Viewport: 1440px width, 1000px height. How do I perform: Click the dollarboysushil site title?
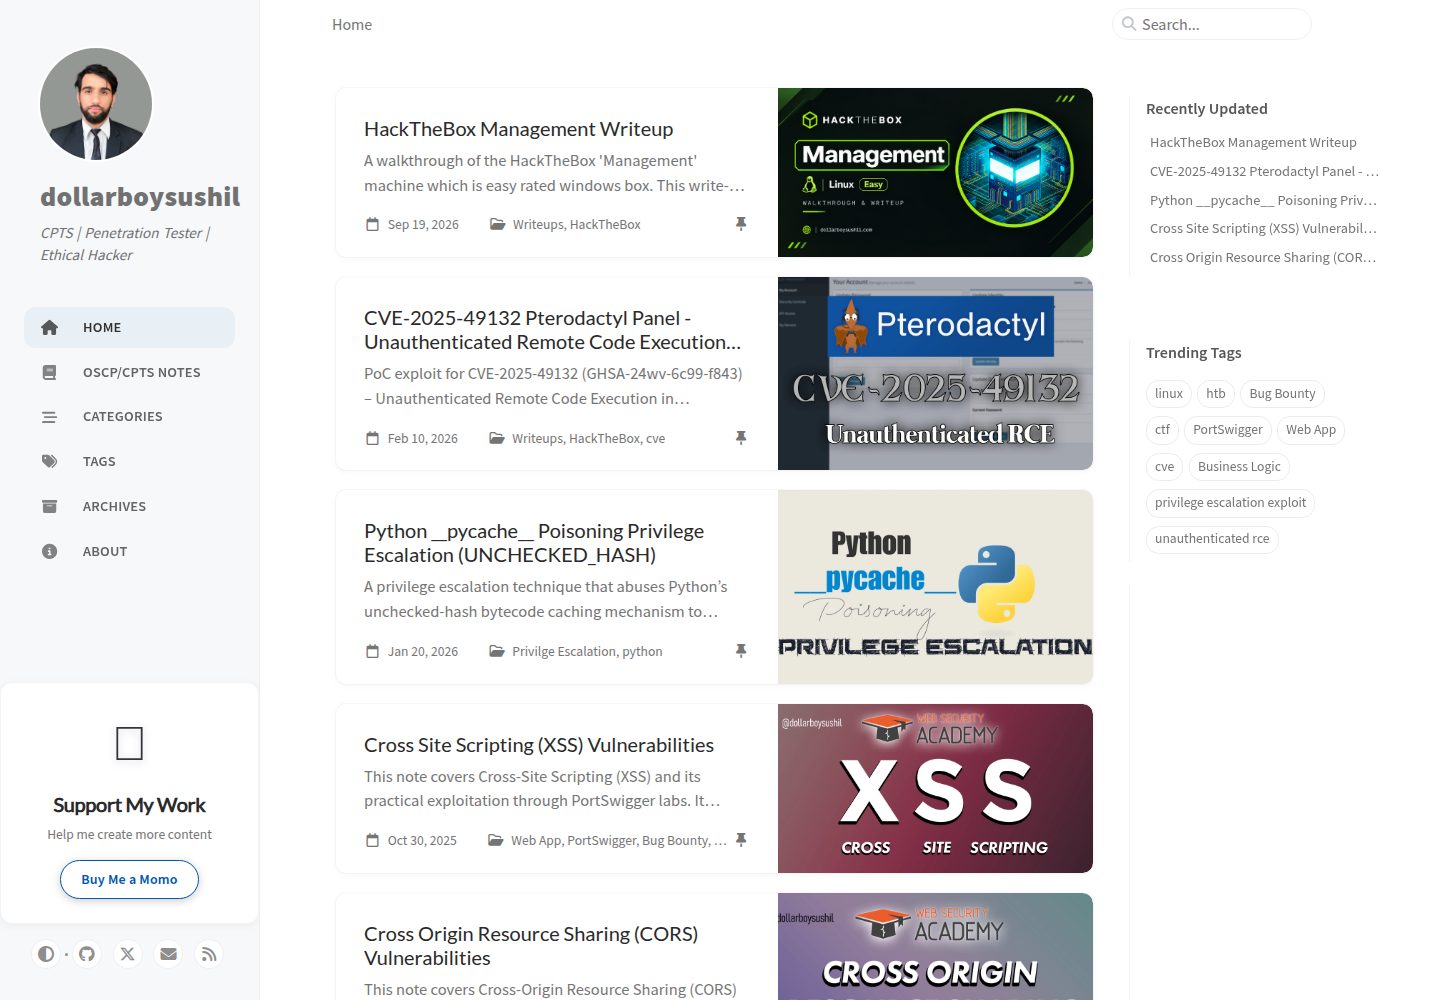click(x=140, y=197)
